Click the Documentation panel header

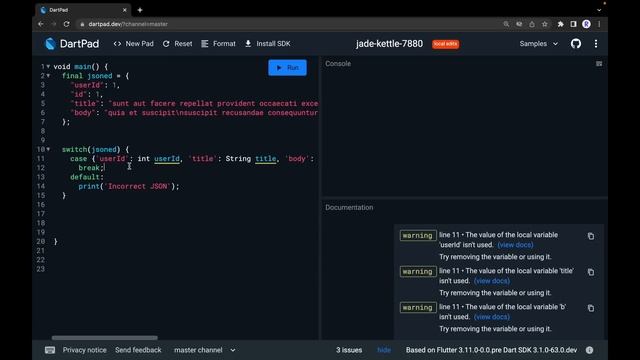pos(349,207)
